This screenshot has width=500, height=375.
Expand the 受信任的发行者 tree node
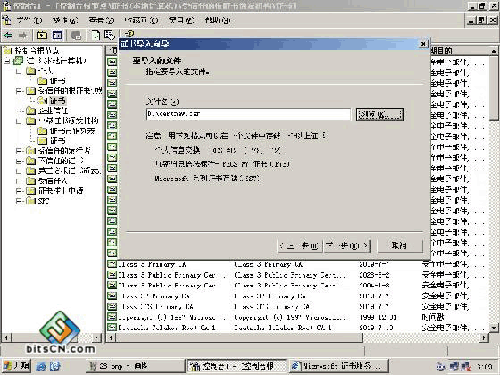[19, 151]
